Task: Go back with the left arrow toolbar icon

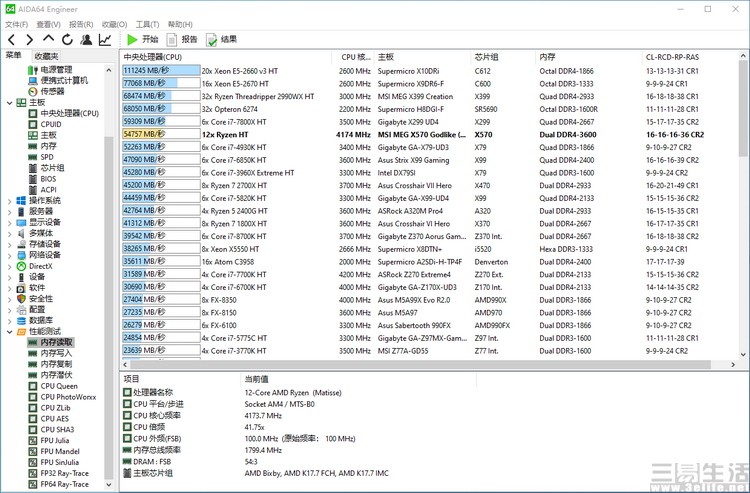Action: click(12, 40)
